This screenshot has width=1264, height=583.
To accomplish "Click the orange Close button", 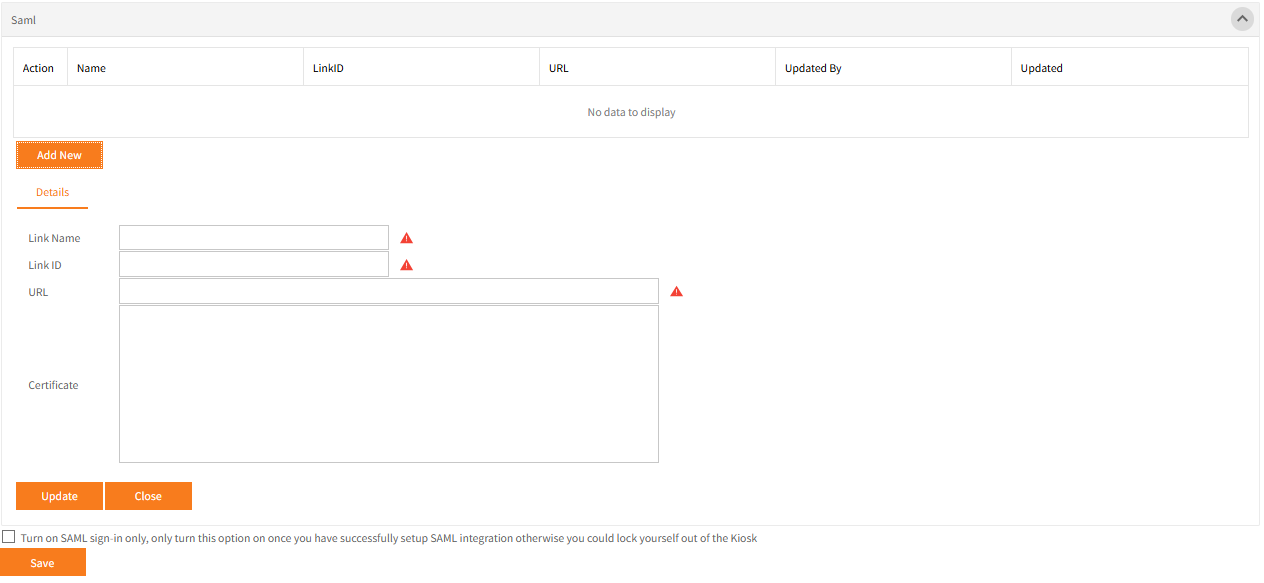I will [148, 496].
